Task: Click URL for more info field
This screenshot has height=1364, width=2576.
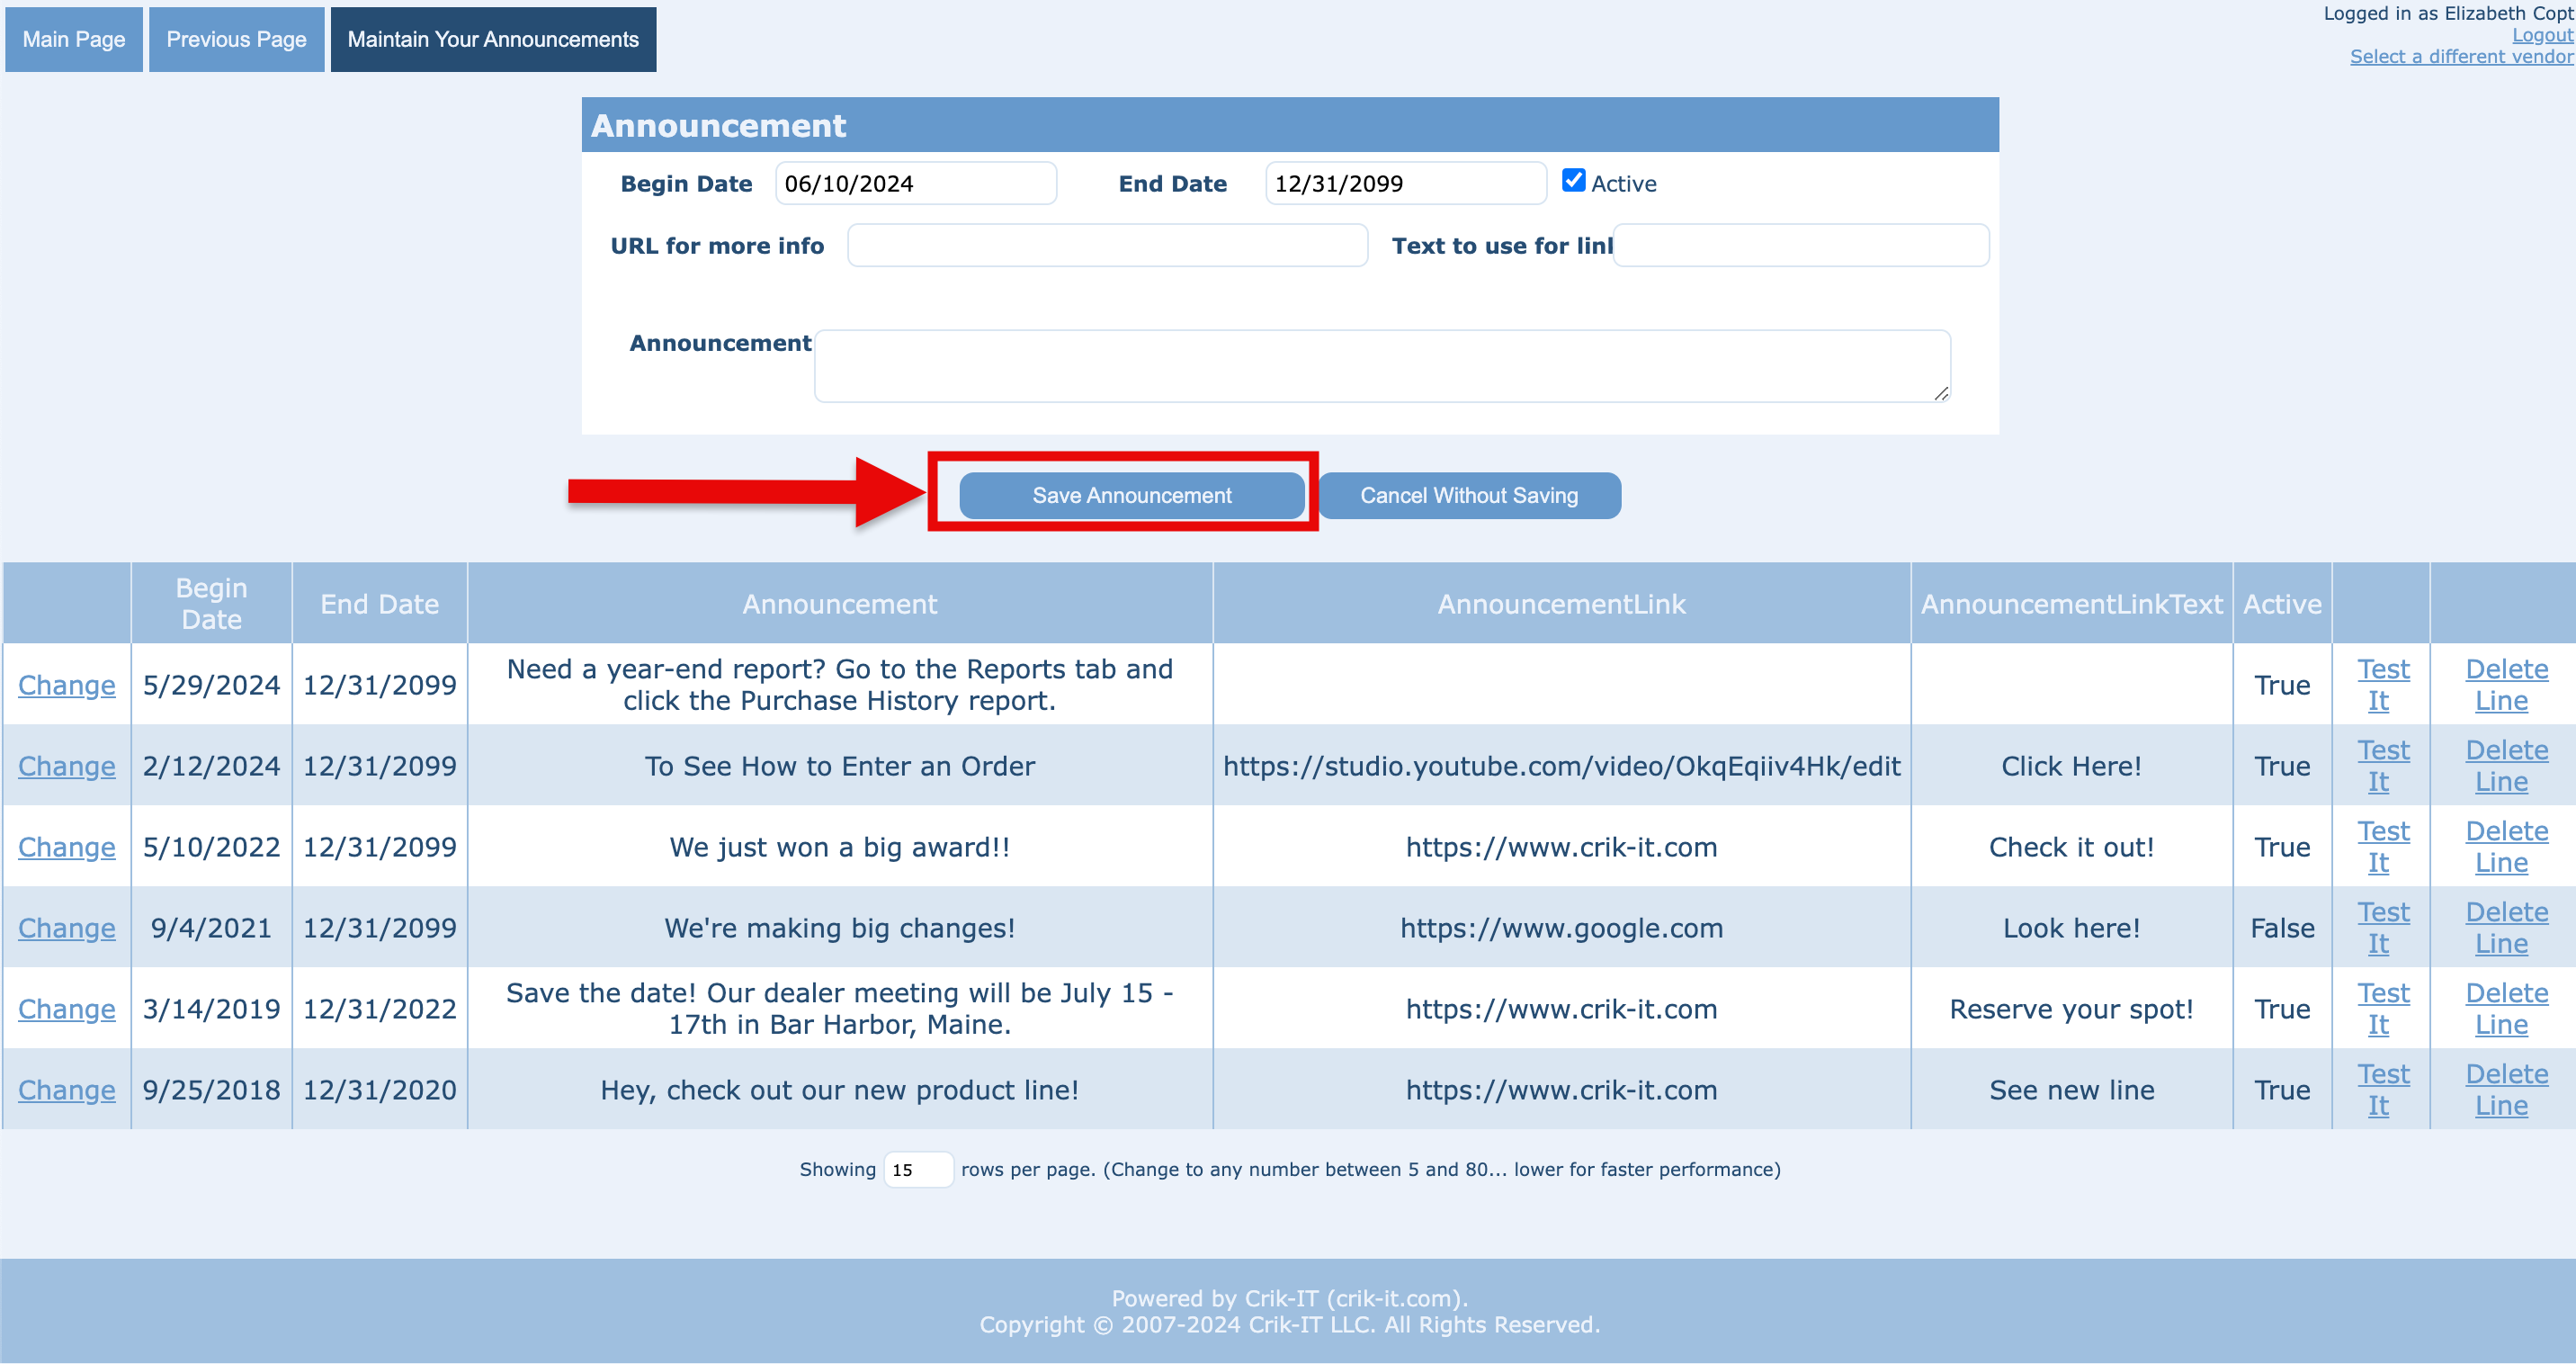Action: click(x=1107, y=246)
